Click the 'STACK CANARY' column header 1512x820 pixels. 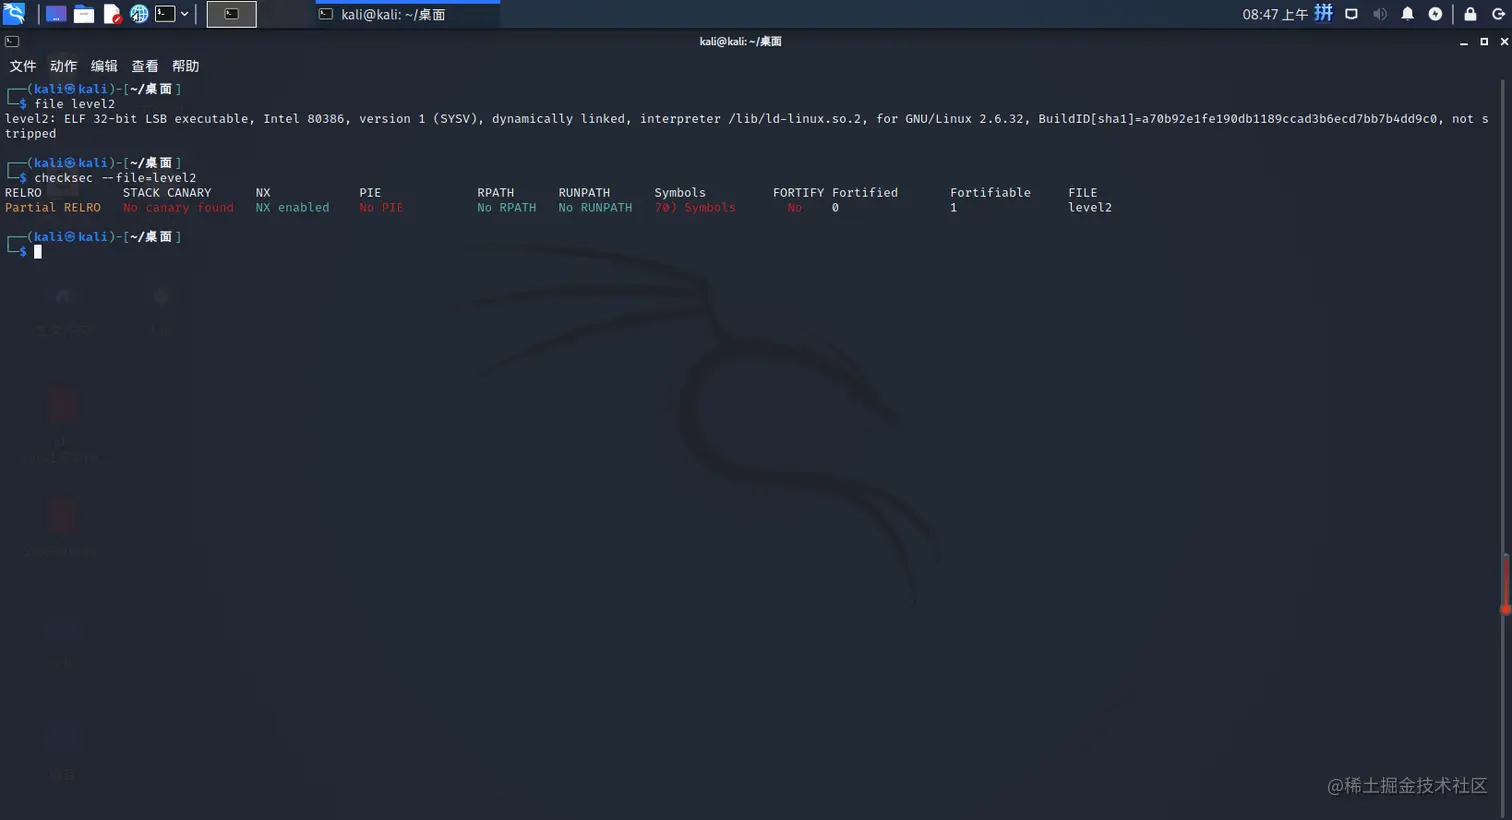point(167,193)
